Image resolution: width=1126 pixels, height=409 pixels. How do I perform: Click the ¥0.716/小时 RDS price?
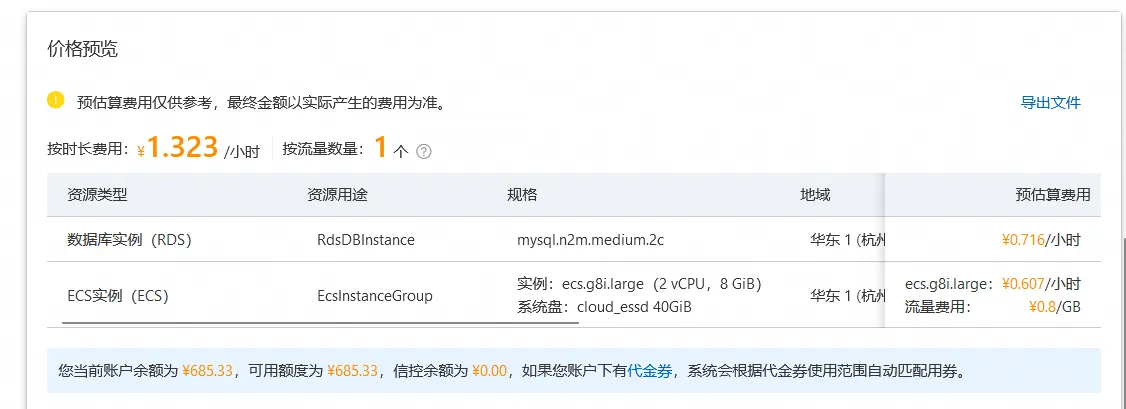1040,240
